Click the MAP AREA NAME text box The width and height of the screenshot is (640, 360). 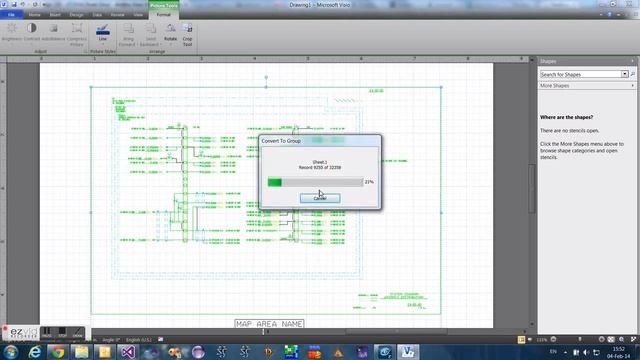[x=269, y=324]
